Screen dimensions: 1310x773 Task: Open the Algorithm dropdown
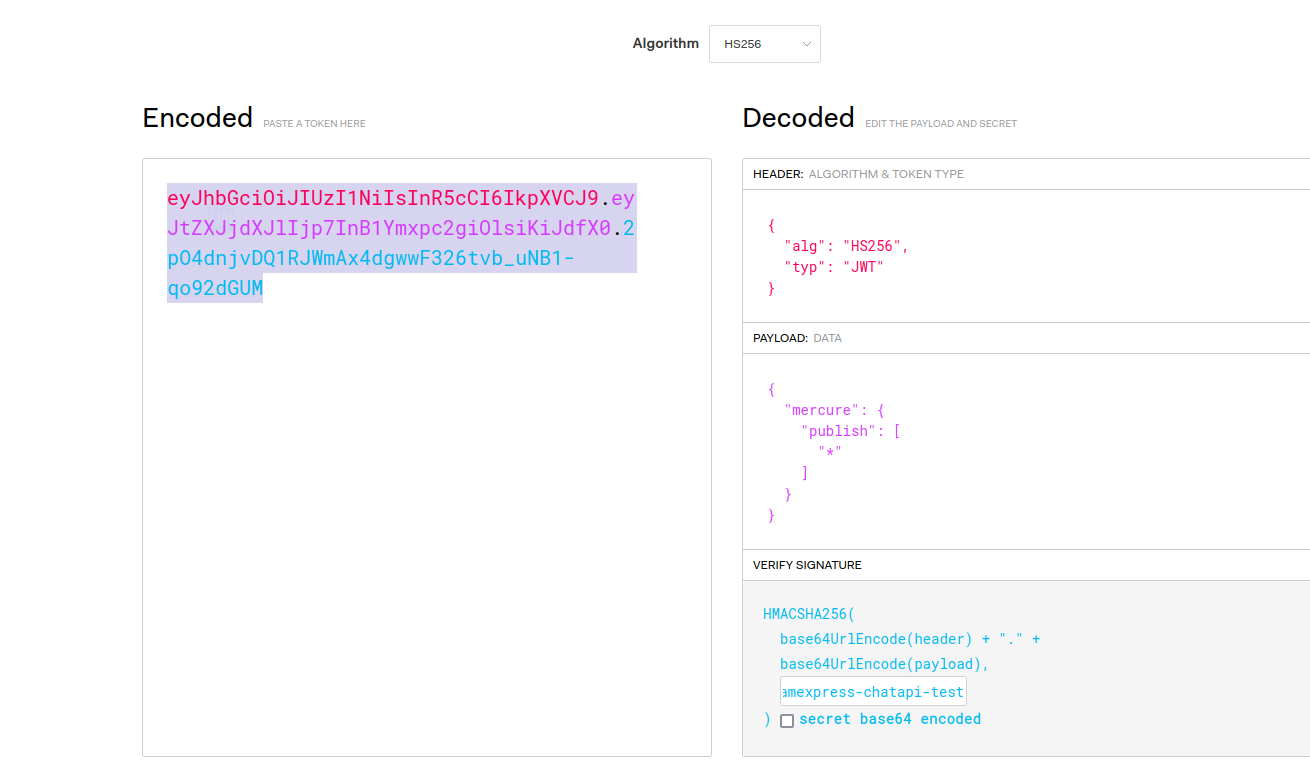[764, 43]
